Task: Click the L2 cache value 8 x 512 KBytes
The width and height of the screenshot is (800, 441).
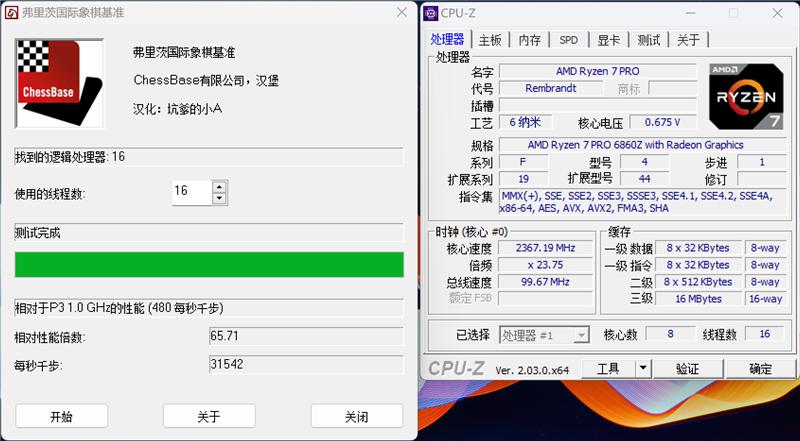Action: pos(698,282)
